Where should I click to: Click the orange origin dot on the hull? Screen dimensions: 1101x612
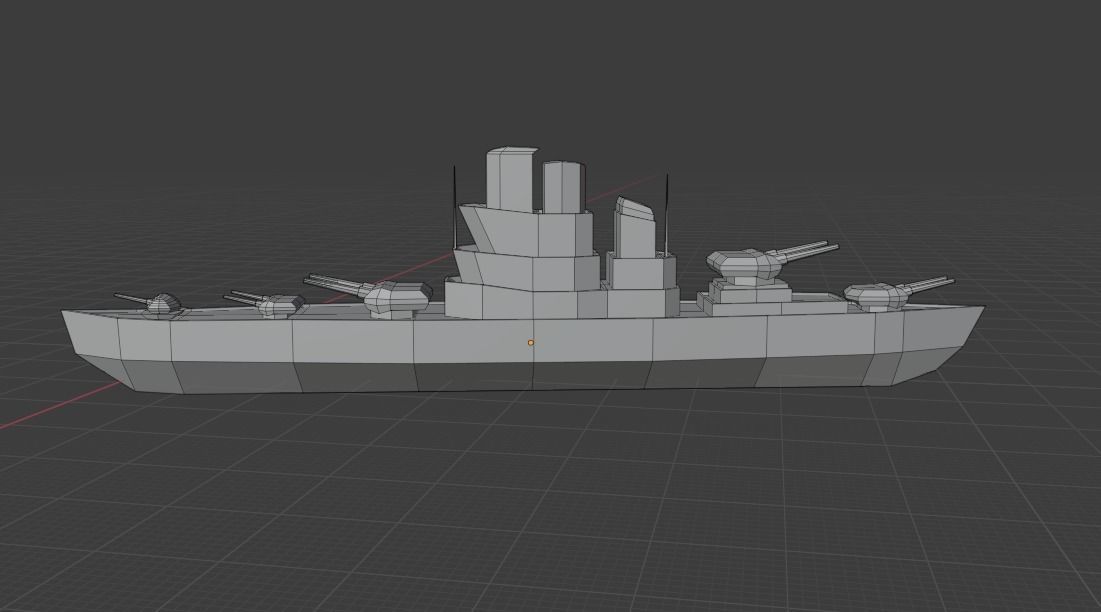530,342
